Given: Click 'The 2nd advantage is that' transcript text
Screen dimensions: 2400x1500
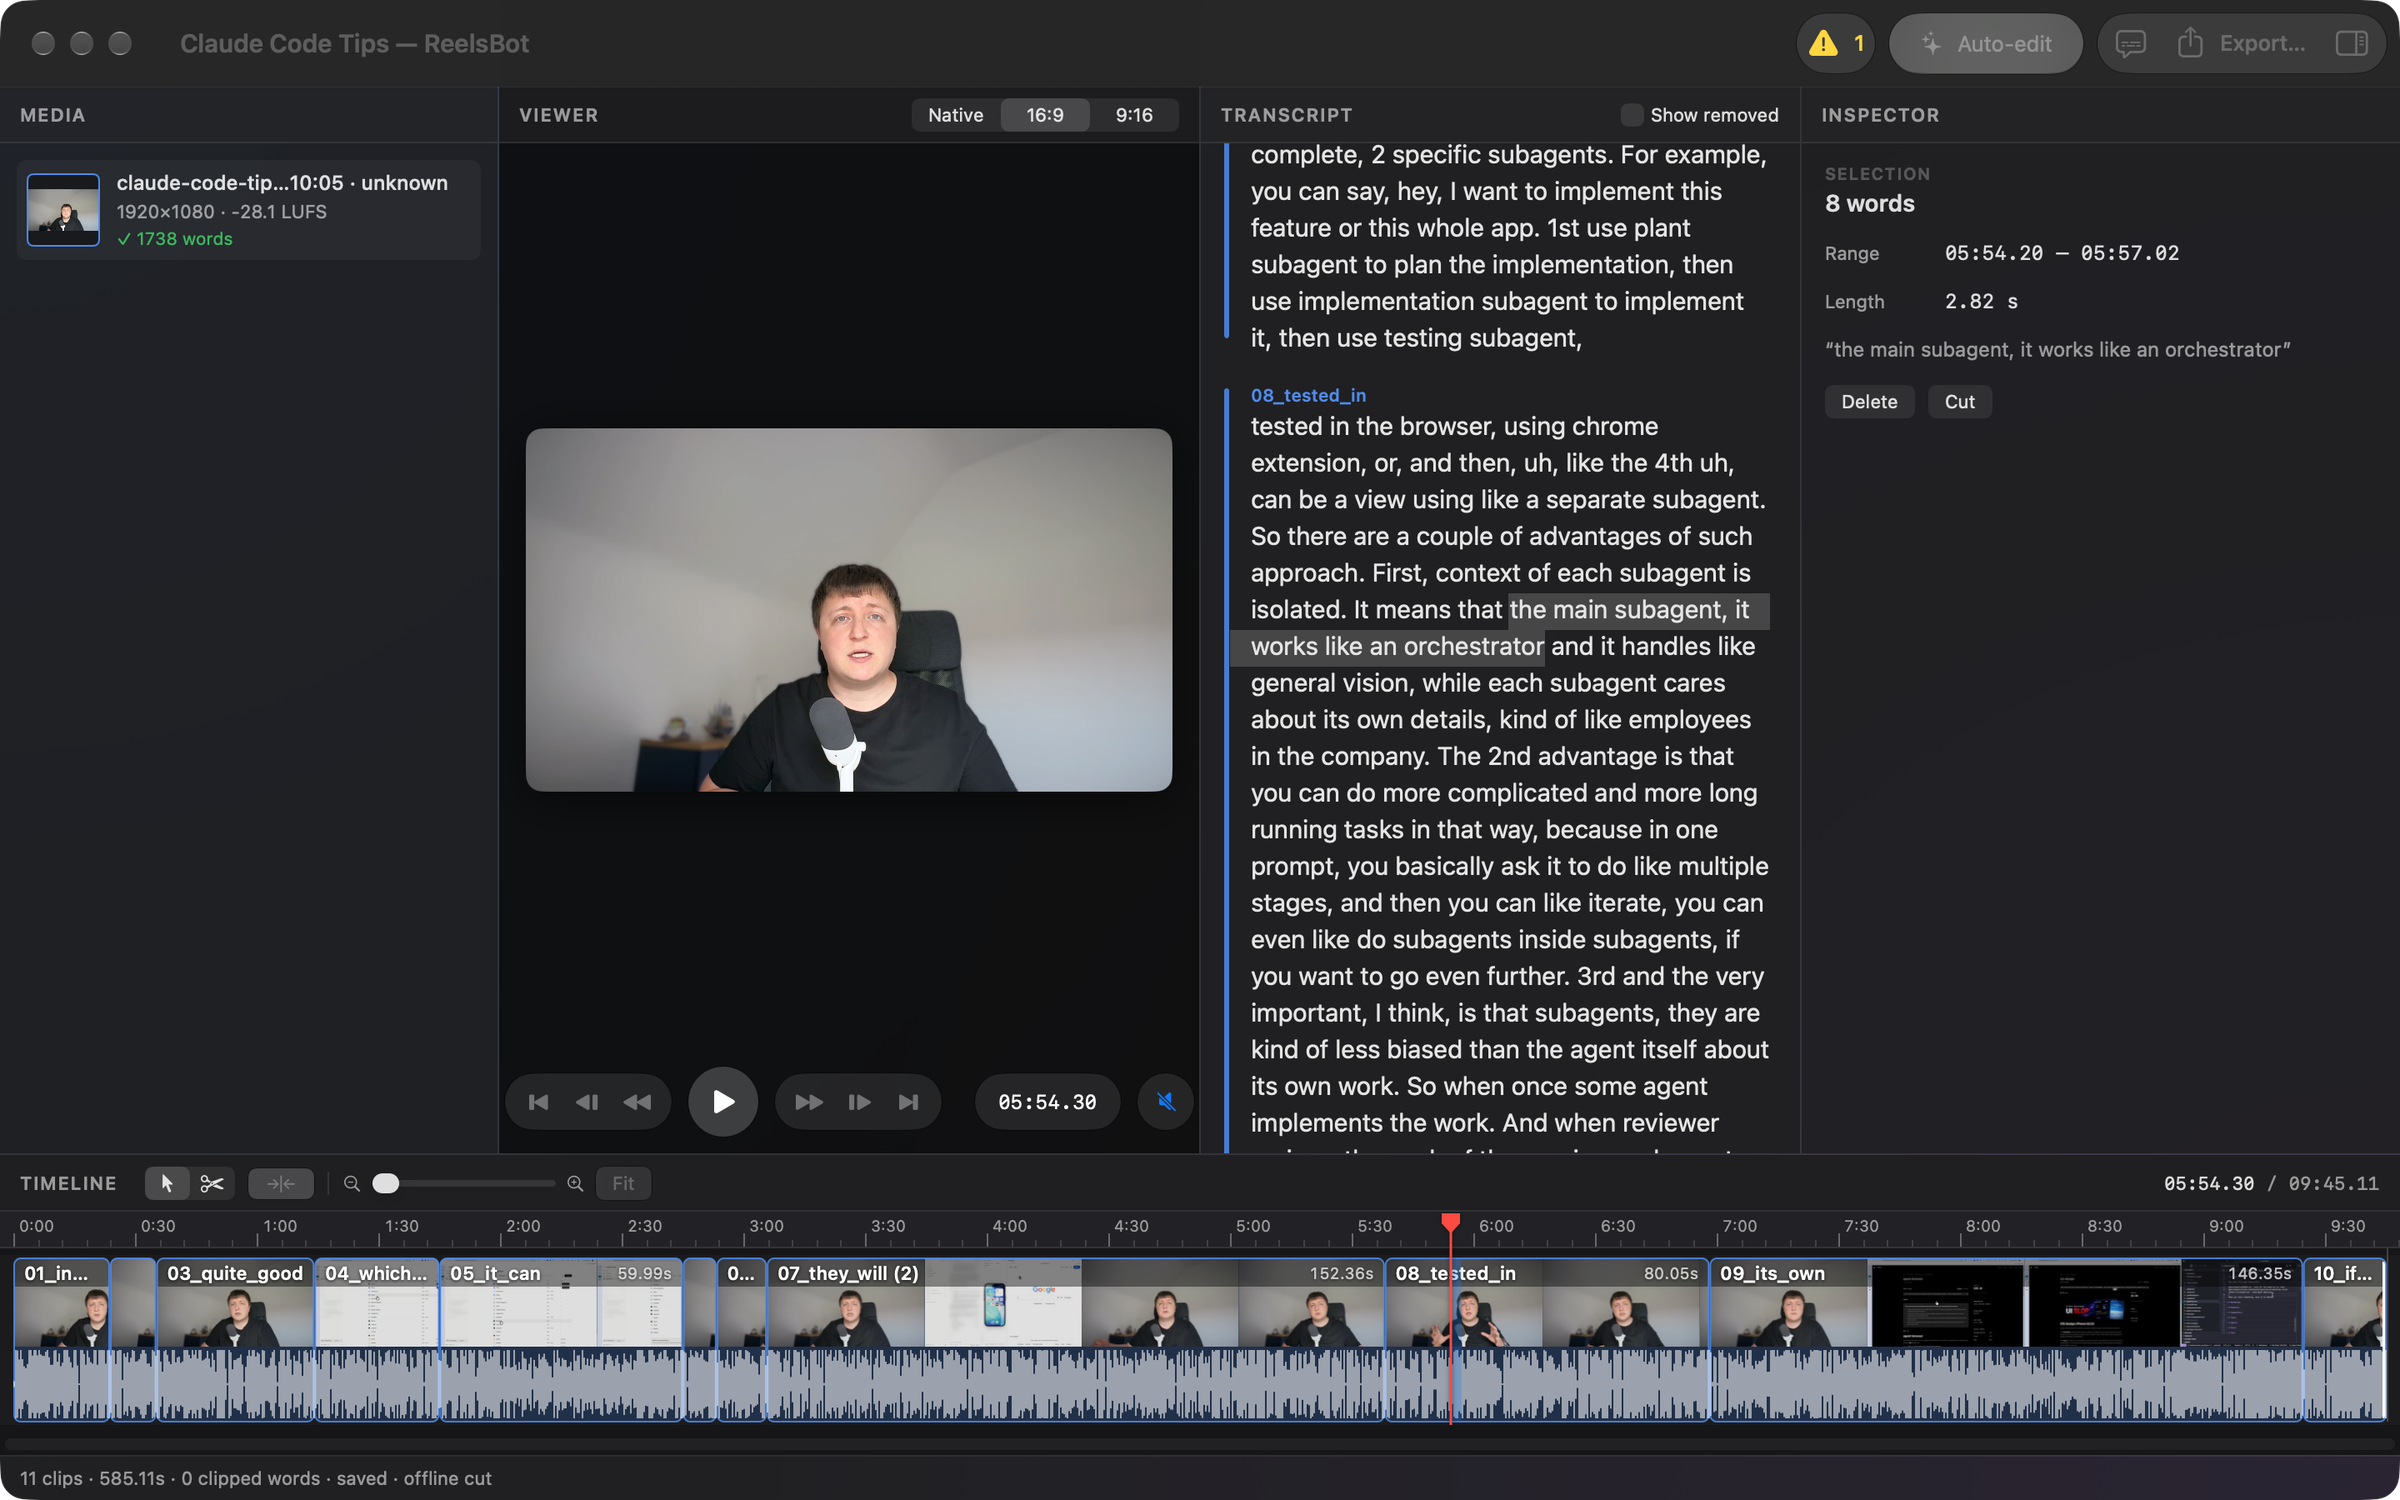Looking at the screenshot, I should 1585,757.
